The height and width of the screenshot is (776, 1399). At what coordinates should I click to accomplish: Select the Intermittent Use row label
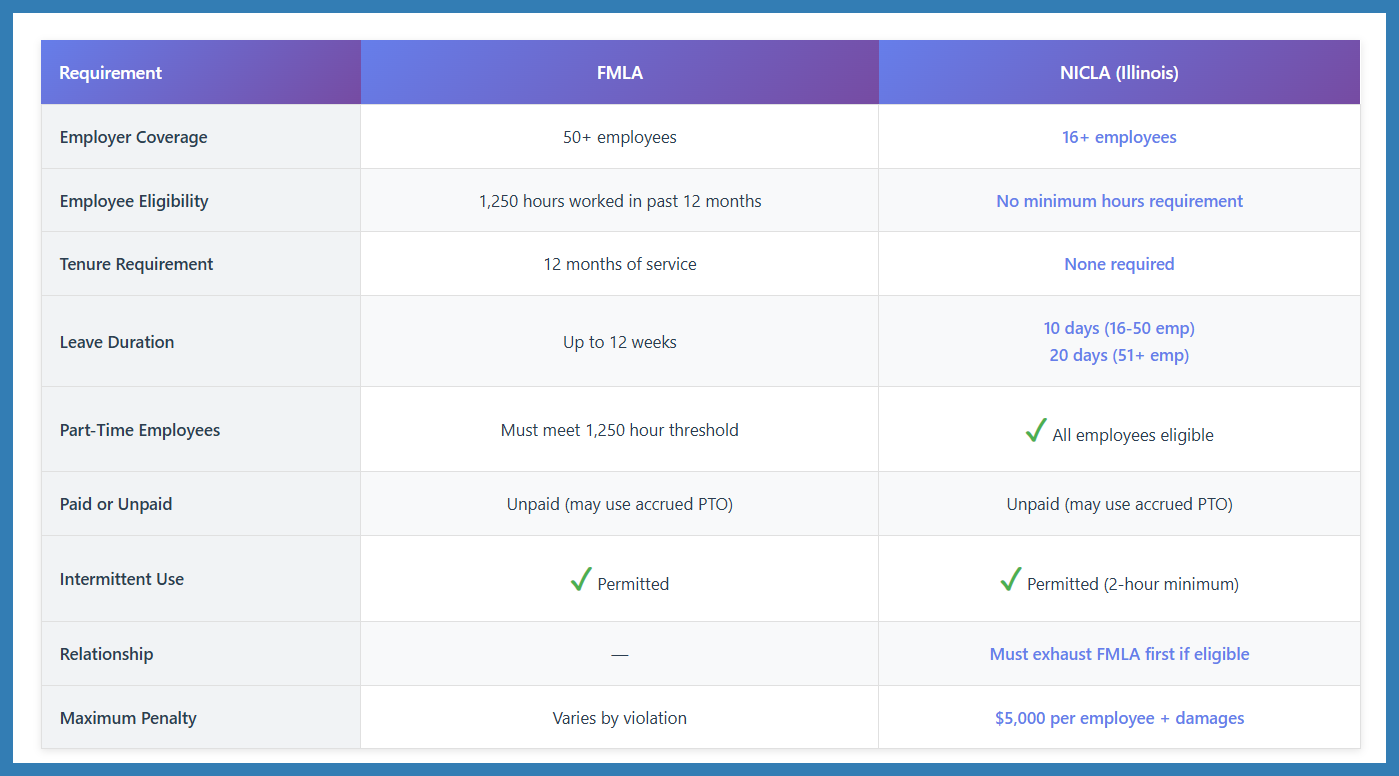coord(122,579)
